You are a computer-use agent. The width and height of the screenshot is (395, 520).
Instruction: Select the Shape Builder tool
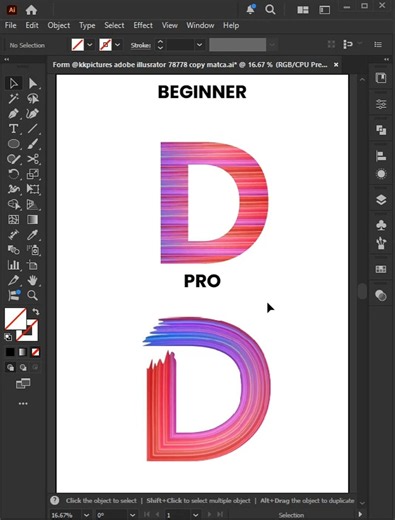(14, 204)
